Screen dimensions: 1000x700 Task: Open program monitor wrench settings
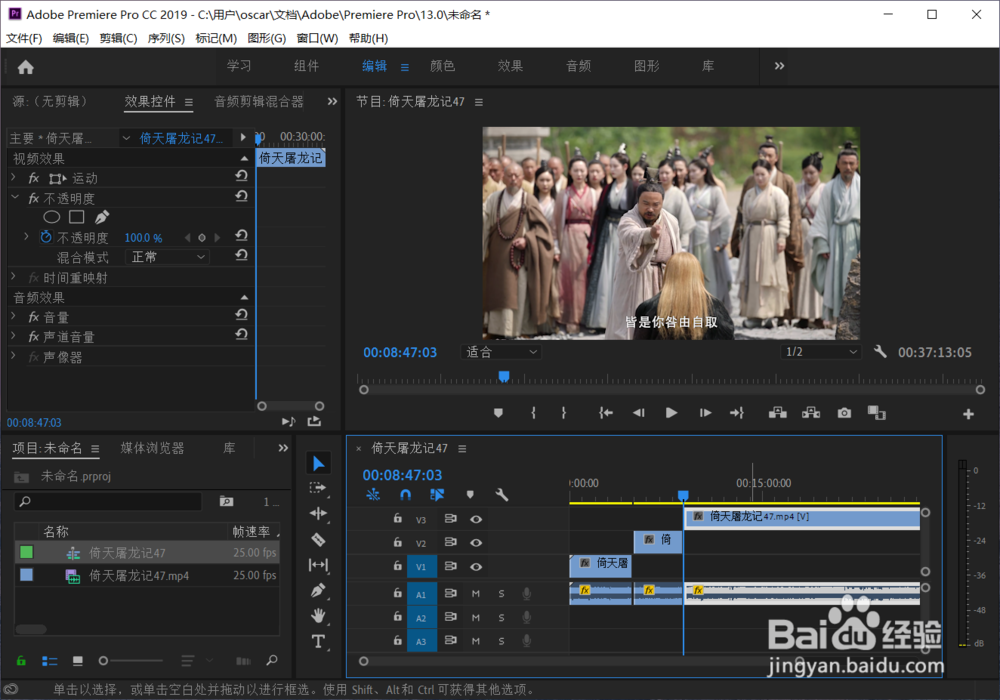pyautogui.click(x=880, y=351)
